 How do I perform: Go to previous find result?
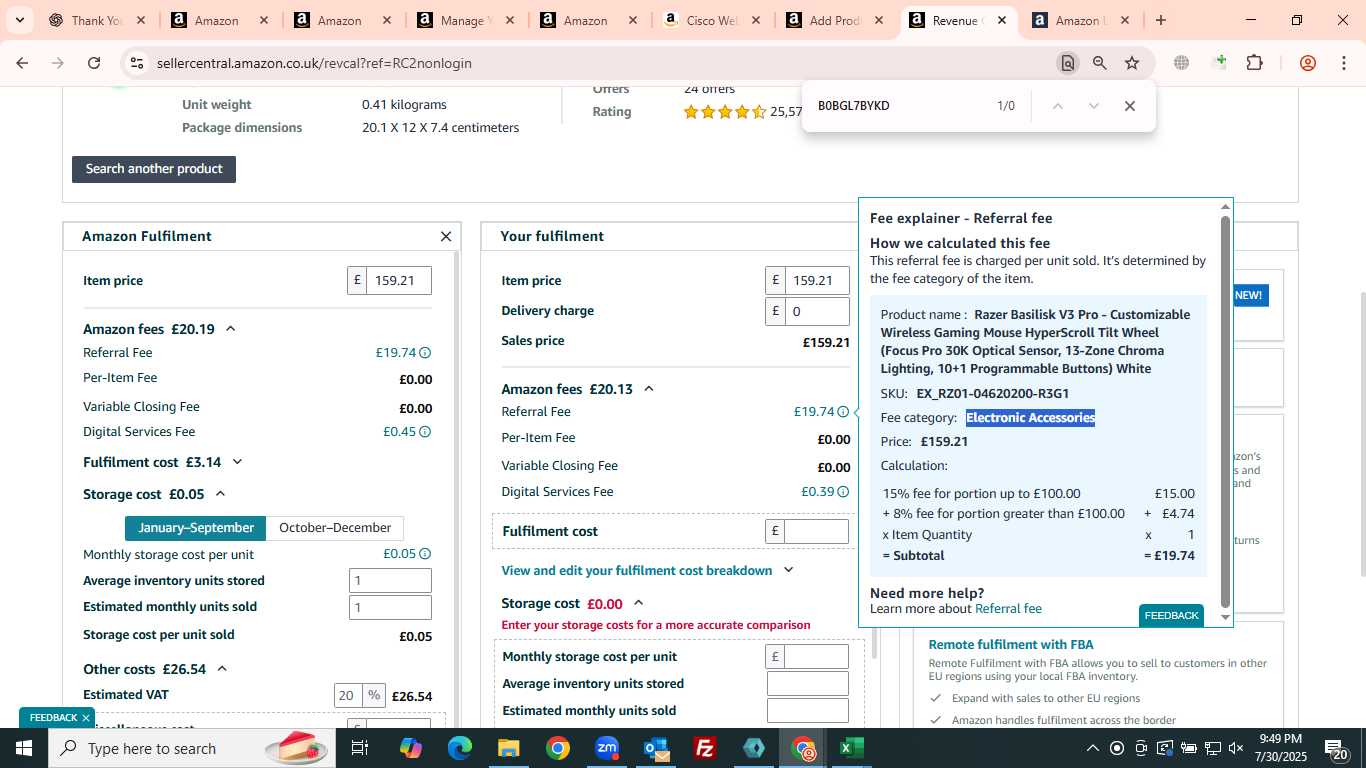point(1057,106)
